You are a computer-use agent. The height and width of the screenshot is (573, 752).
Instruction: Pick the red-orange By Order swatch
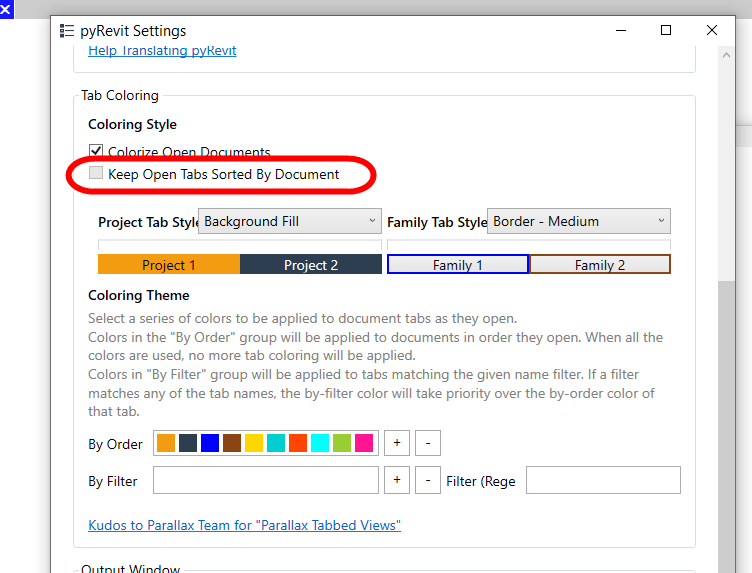(298, 443)
